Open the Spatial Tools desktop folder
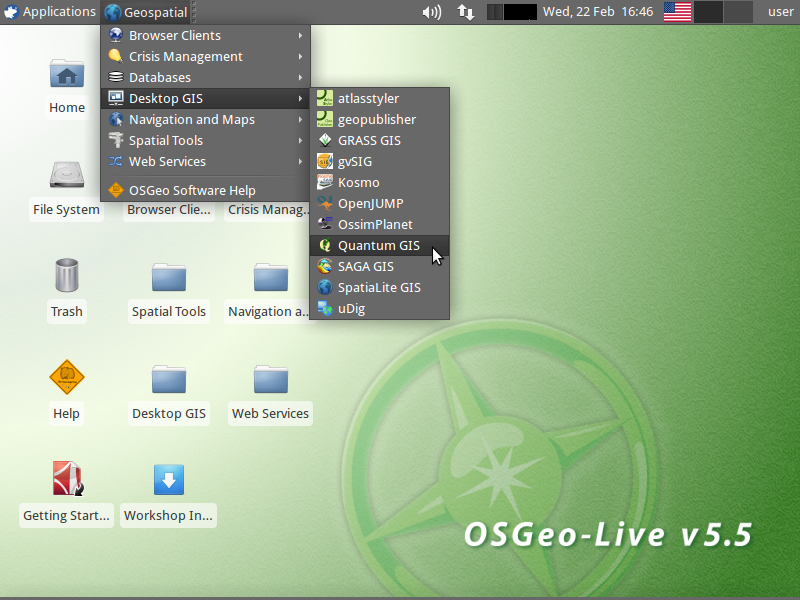Screen dimensions: 800x600 pos(169,277)
